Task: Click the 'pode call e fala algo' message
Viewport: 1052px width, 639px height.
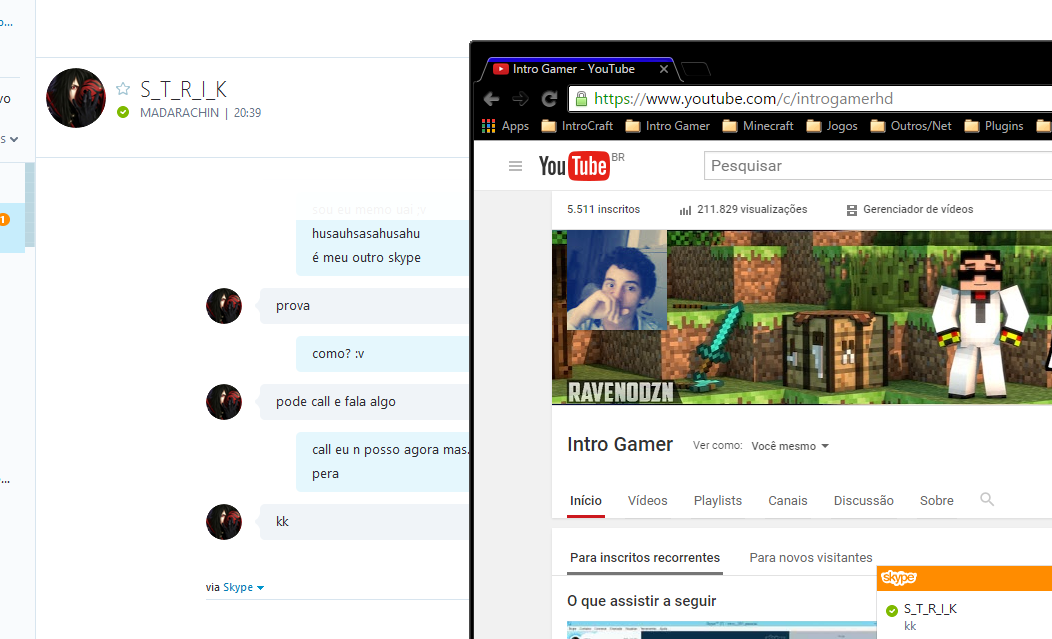Action: (364, 402)
